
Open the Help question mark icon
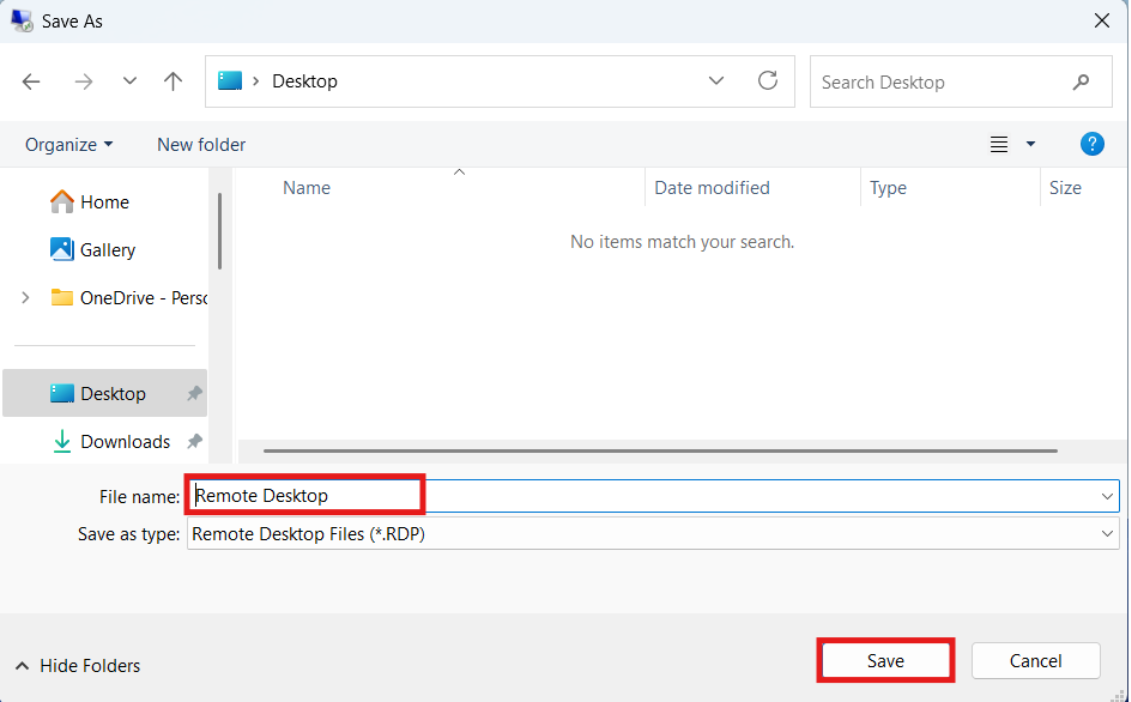[1092, 144]
